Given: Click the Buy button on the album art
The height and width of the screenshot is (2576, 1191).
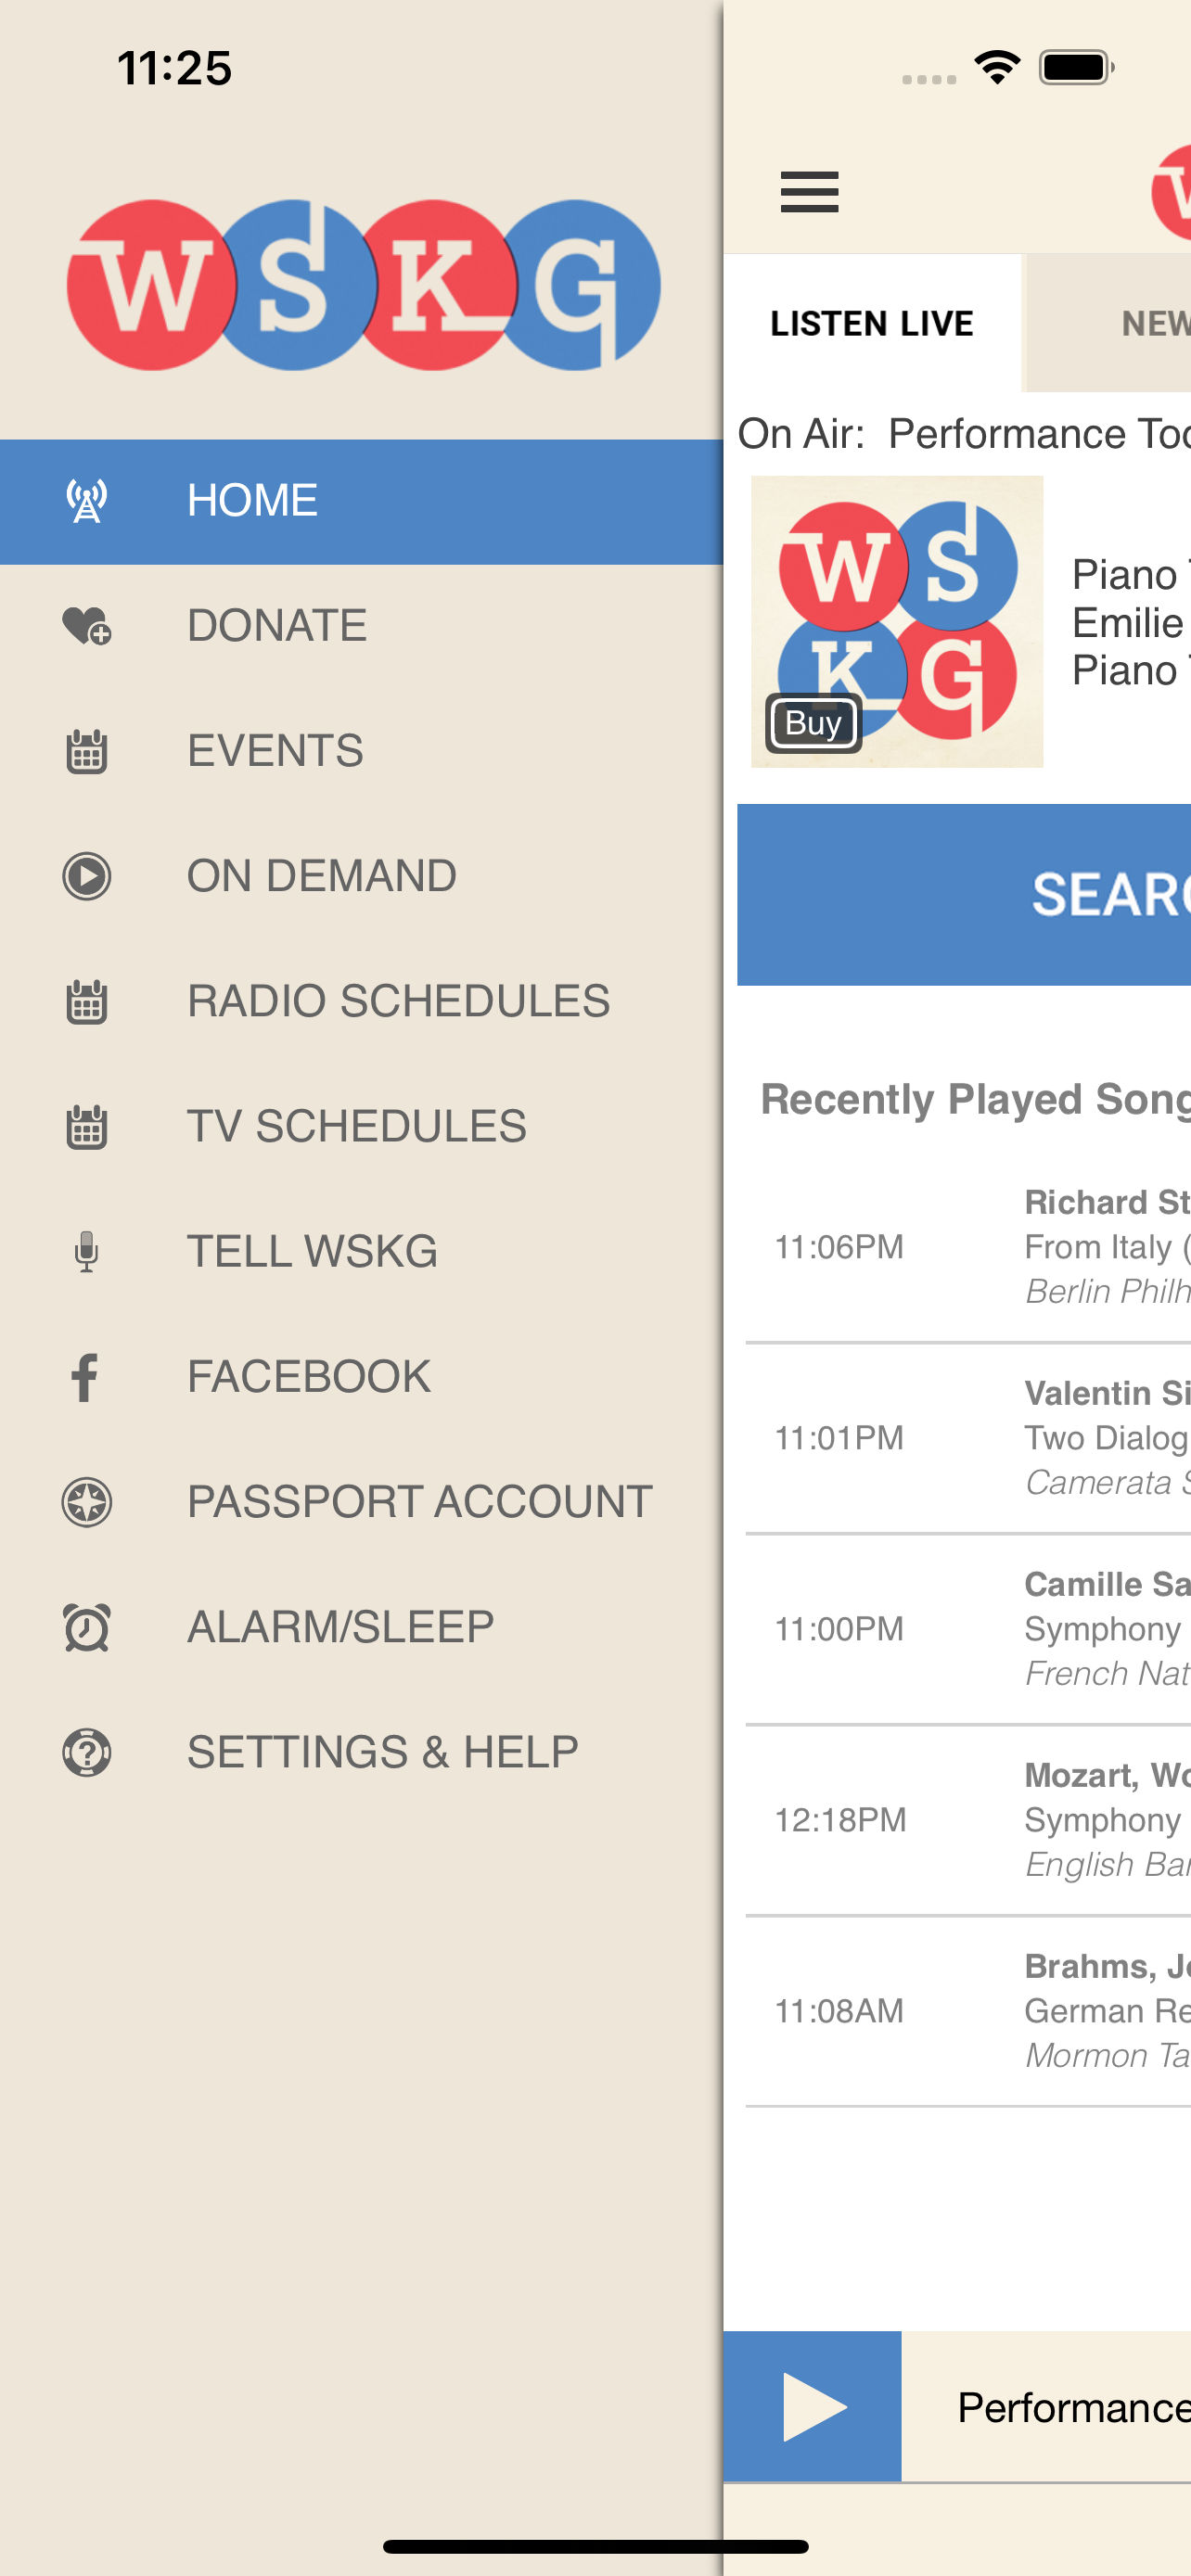Looking at the screenshot, I should click(x=813, y=723).
